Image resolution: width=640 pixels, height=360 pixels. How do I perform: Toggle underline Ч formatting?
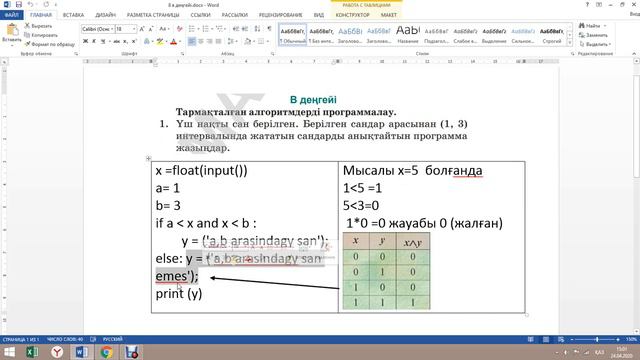(103, 41)
